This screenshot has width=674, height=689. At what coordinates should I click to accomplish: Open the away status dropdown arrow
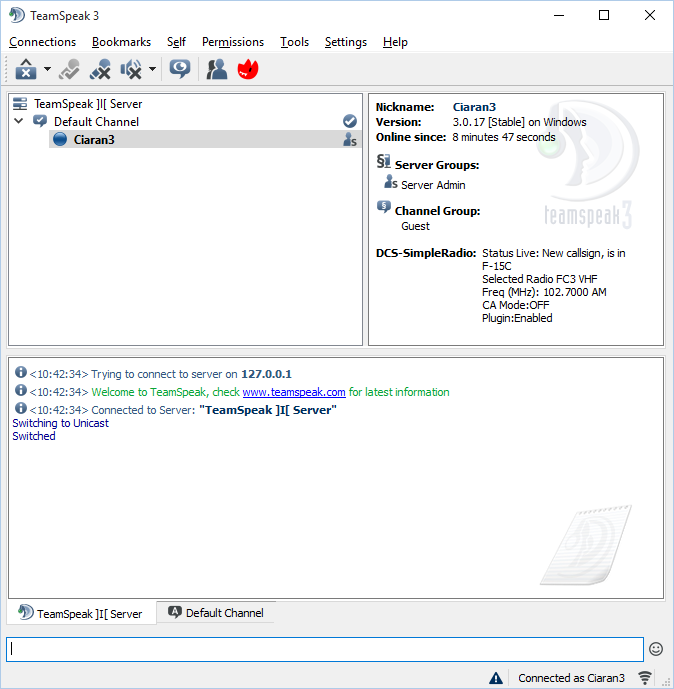click(47, 69)
